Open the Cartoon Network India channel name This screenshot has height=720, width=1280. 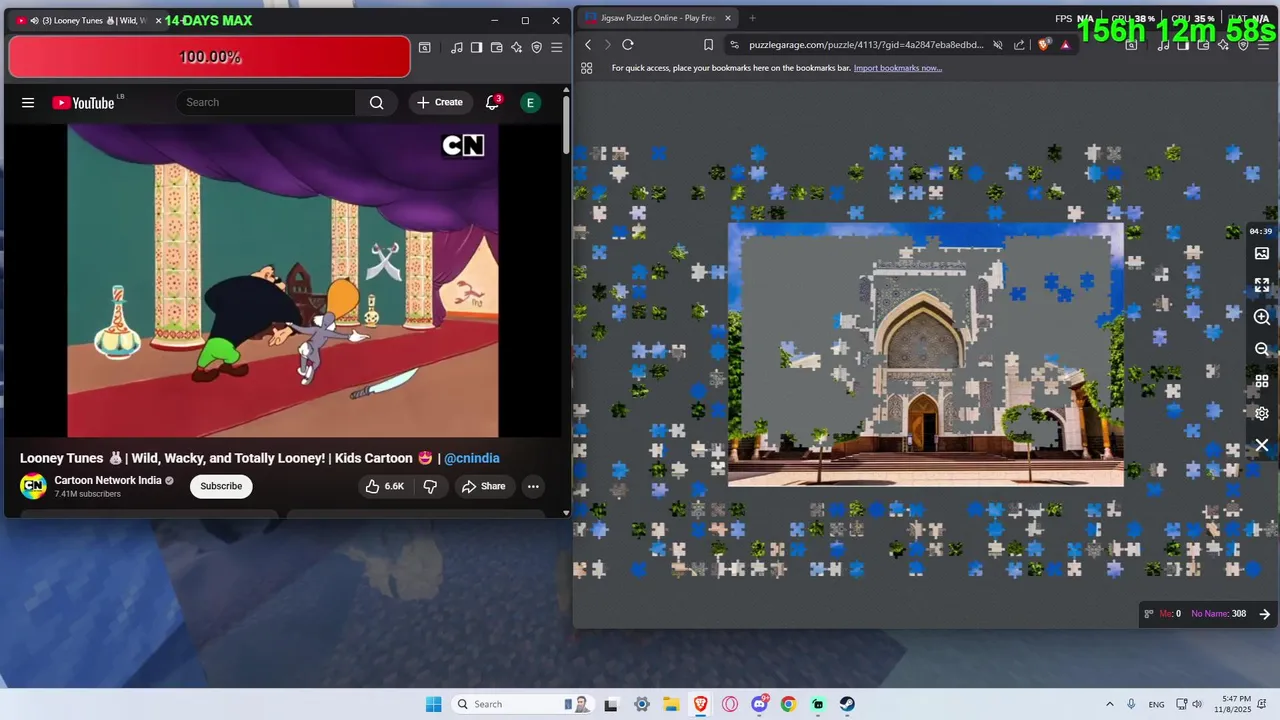coord(108,480)
